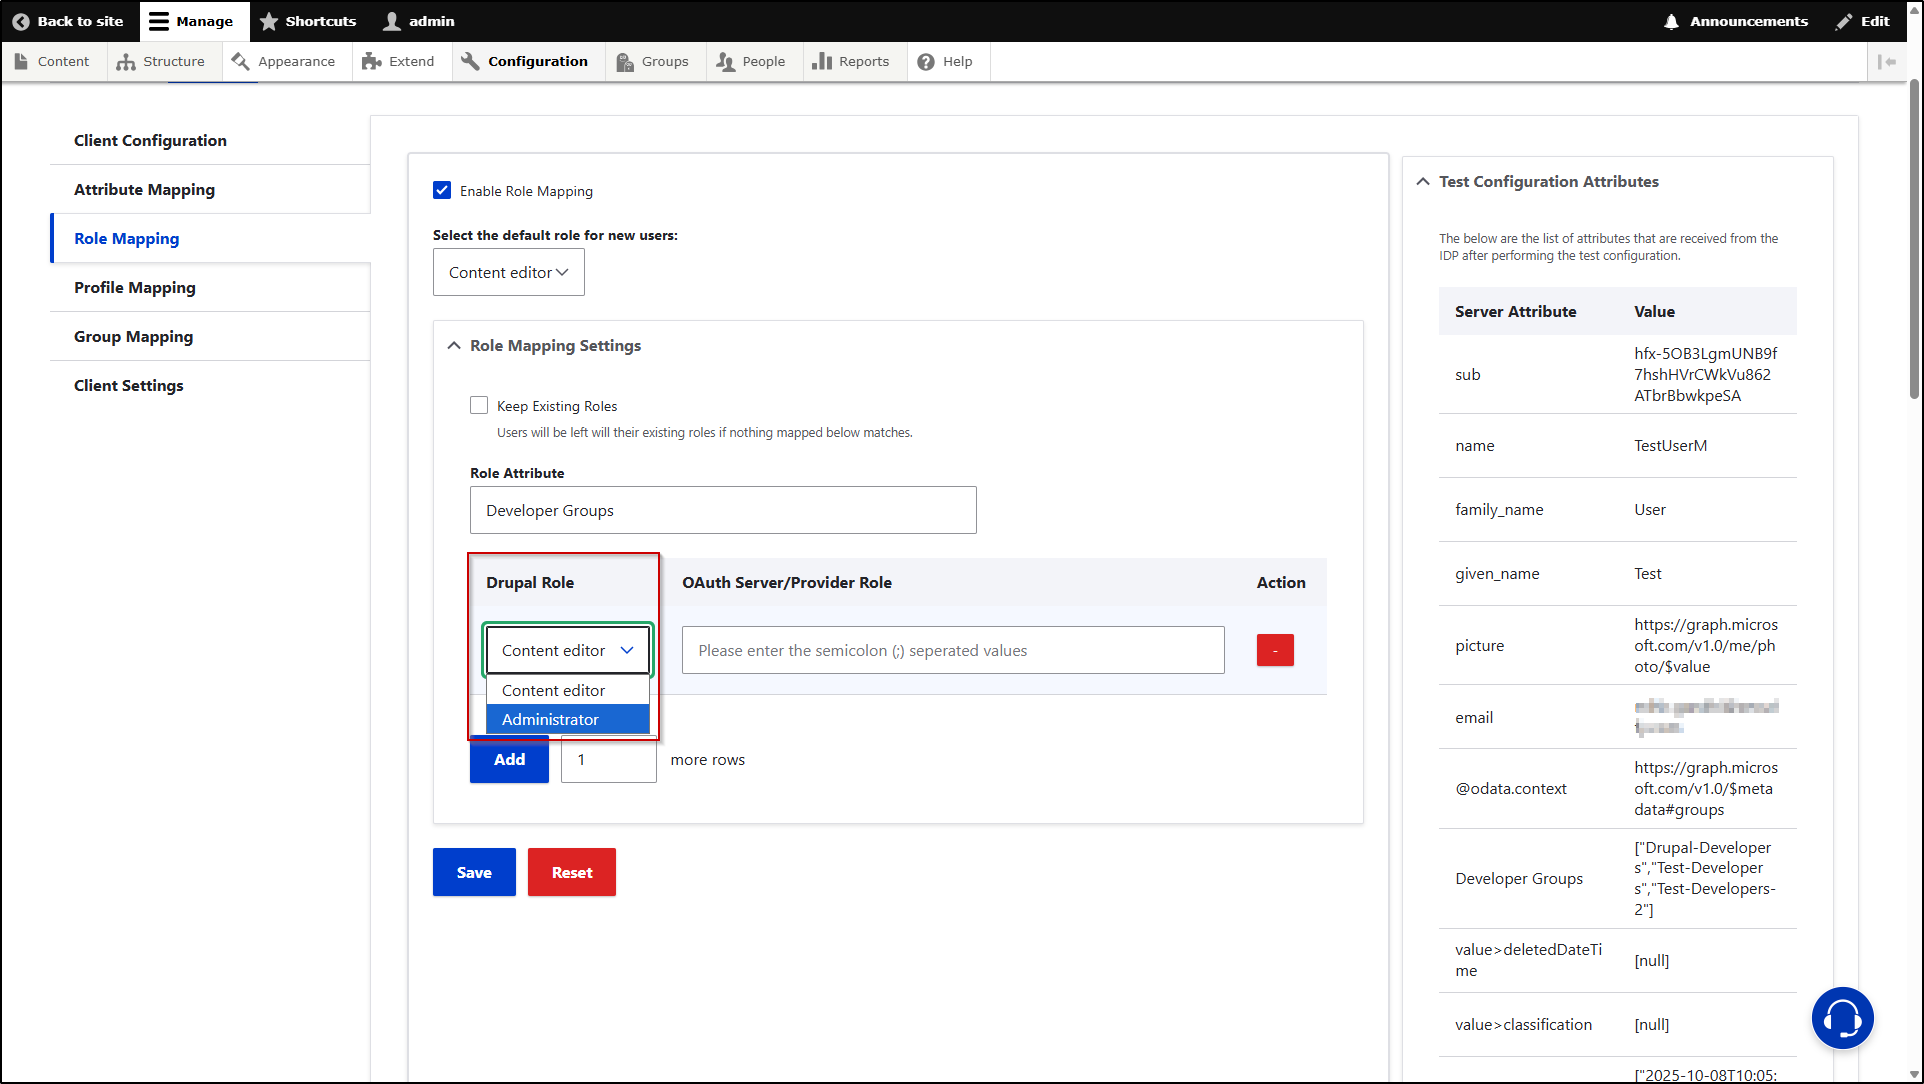This screenshot has width=1924, height=1084.
Task: Open the default role for new users dropdown
Action: tap(508, 272)
